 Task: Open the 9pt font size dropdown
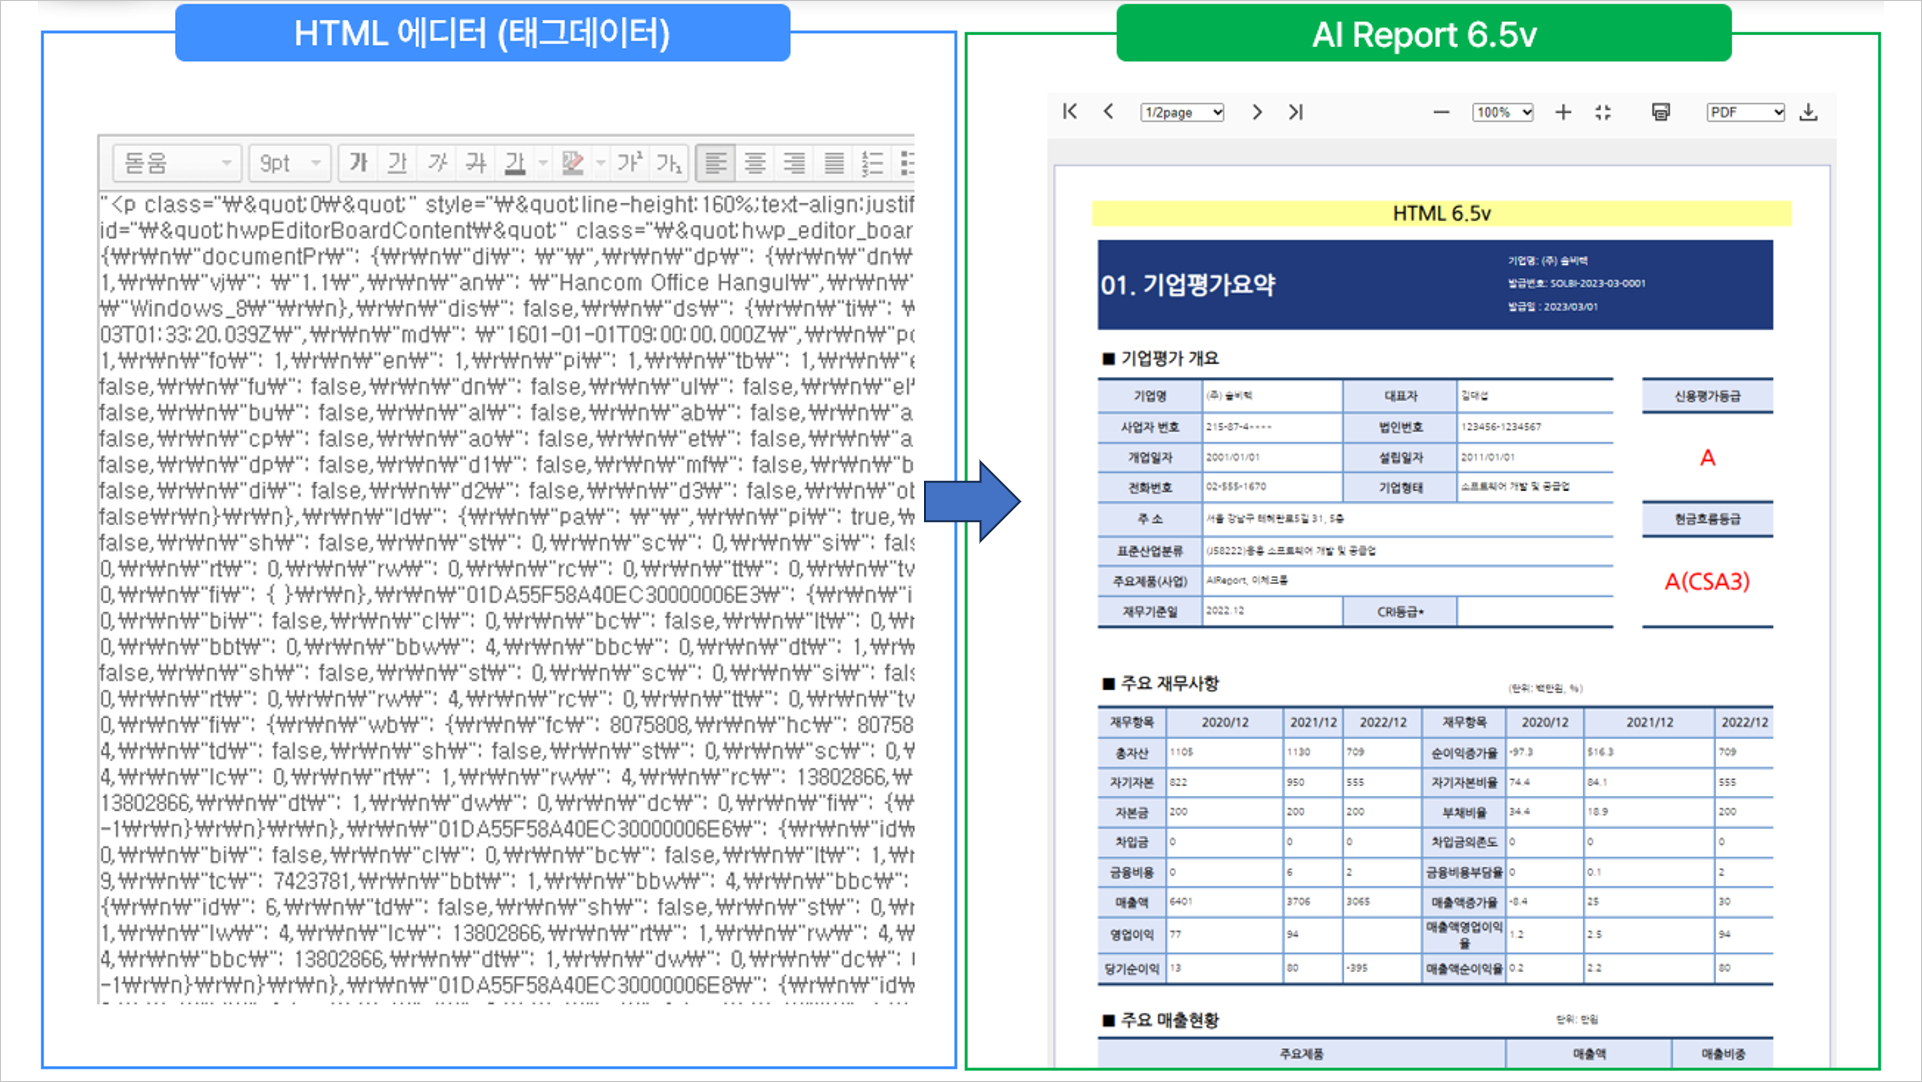290,162
